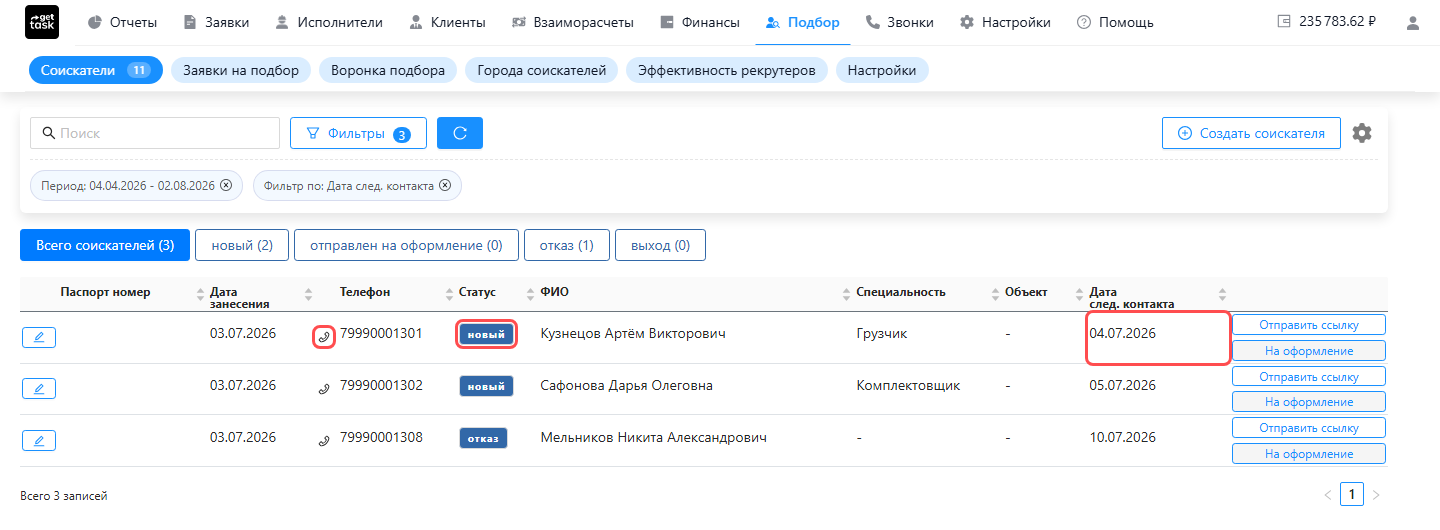This screenshot has width=1440, height=530.
Task: Sort by Дата след. контакта column arrows
Action: click(x=1222, y=293)
